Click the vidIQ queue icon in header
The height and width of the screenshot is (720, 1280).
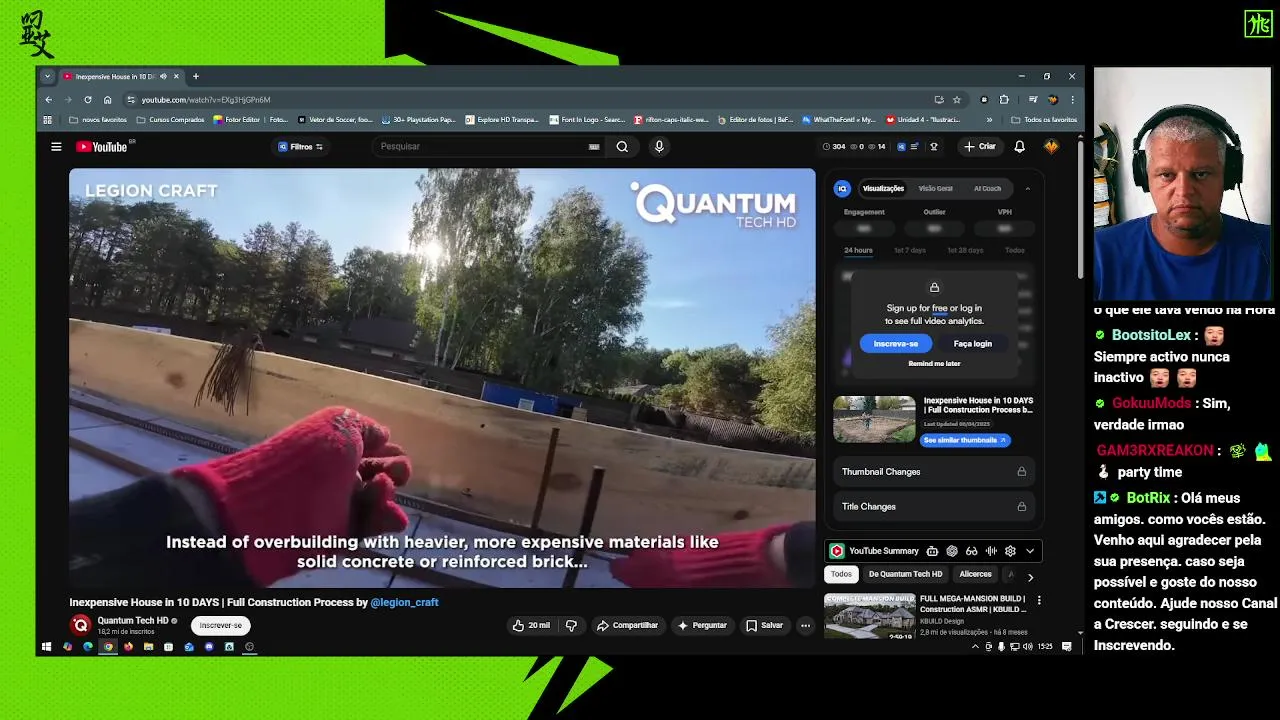914,147
